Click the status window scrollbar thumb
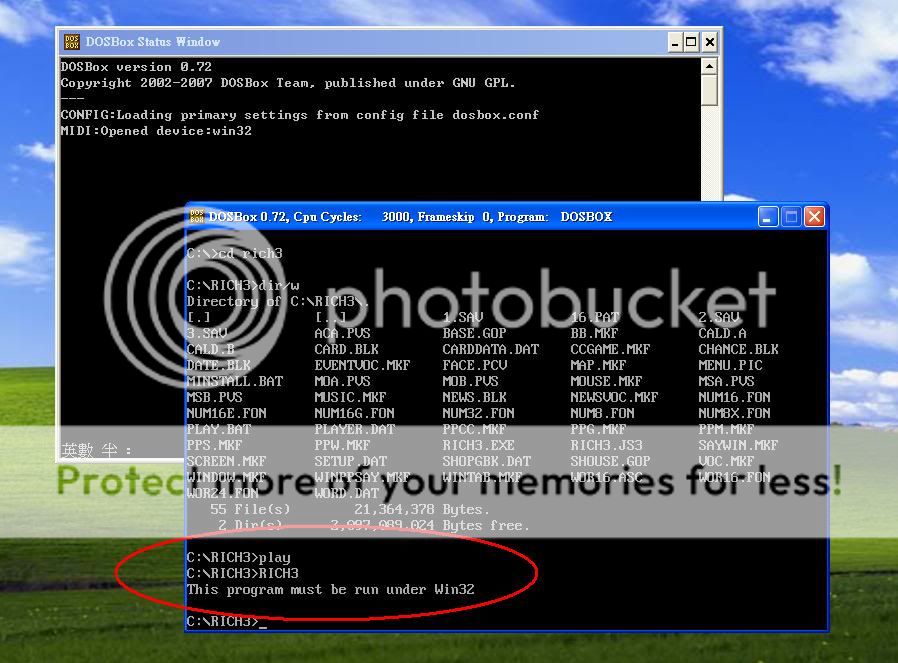This screenshot has height=663, width=898. point(709,90)
